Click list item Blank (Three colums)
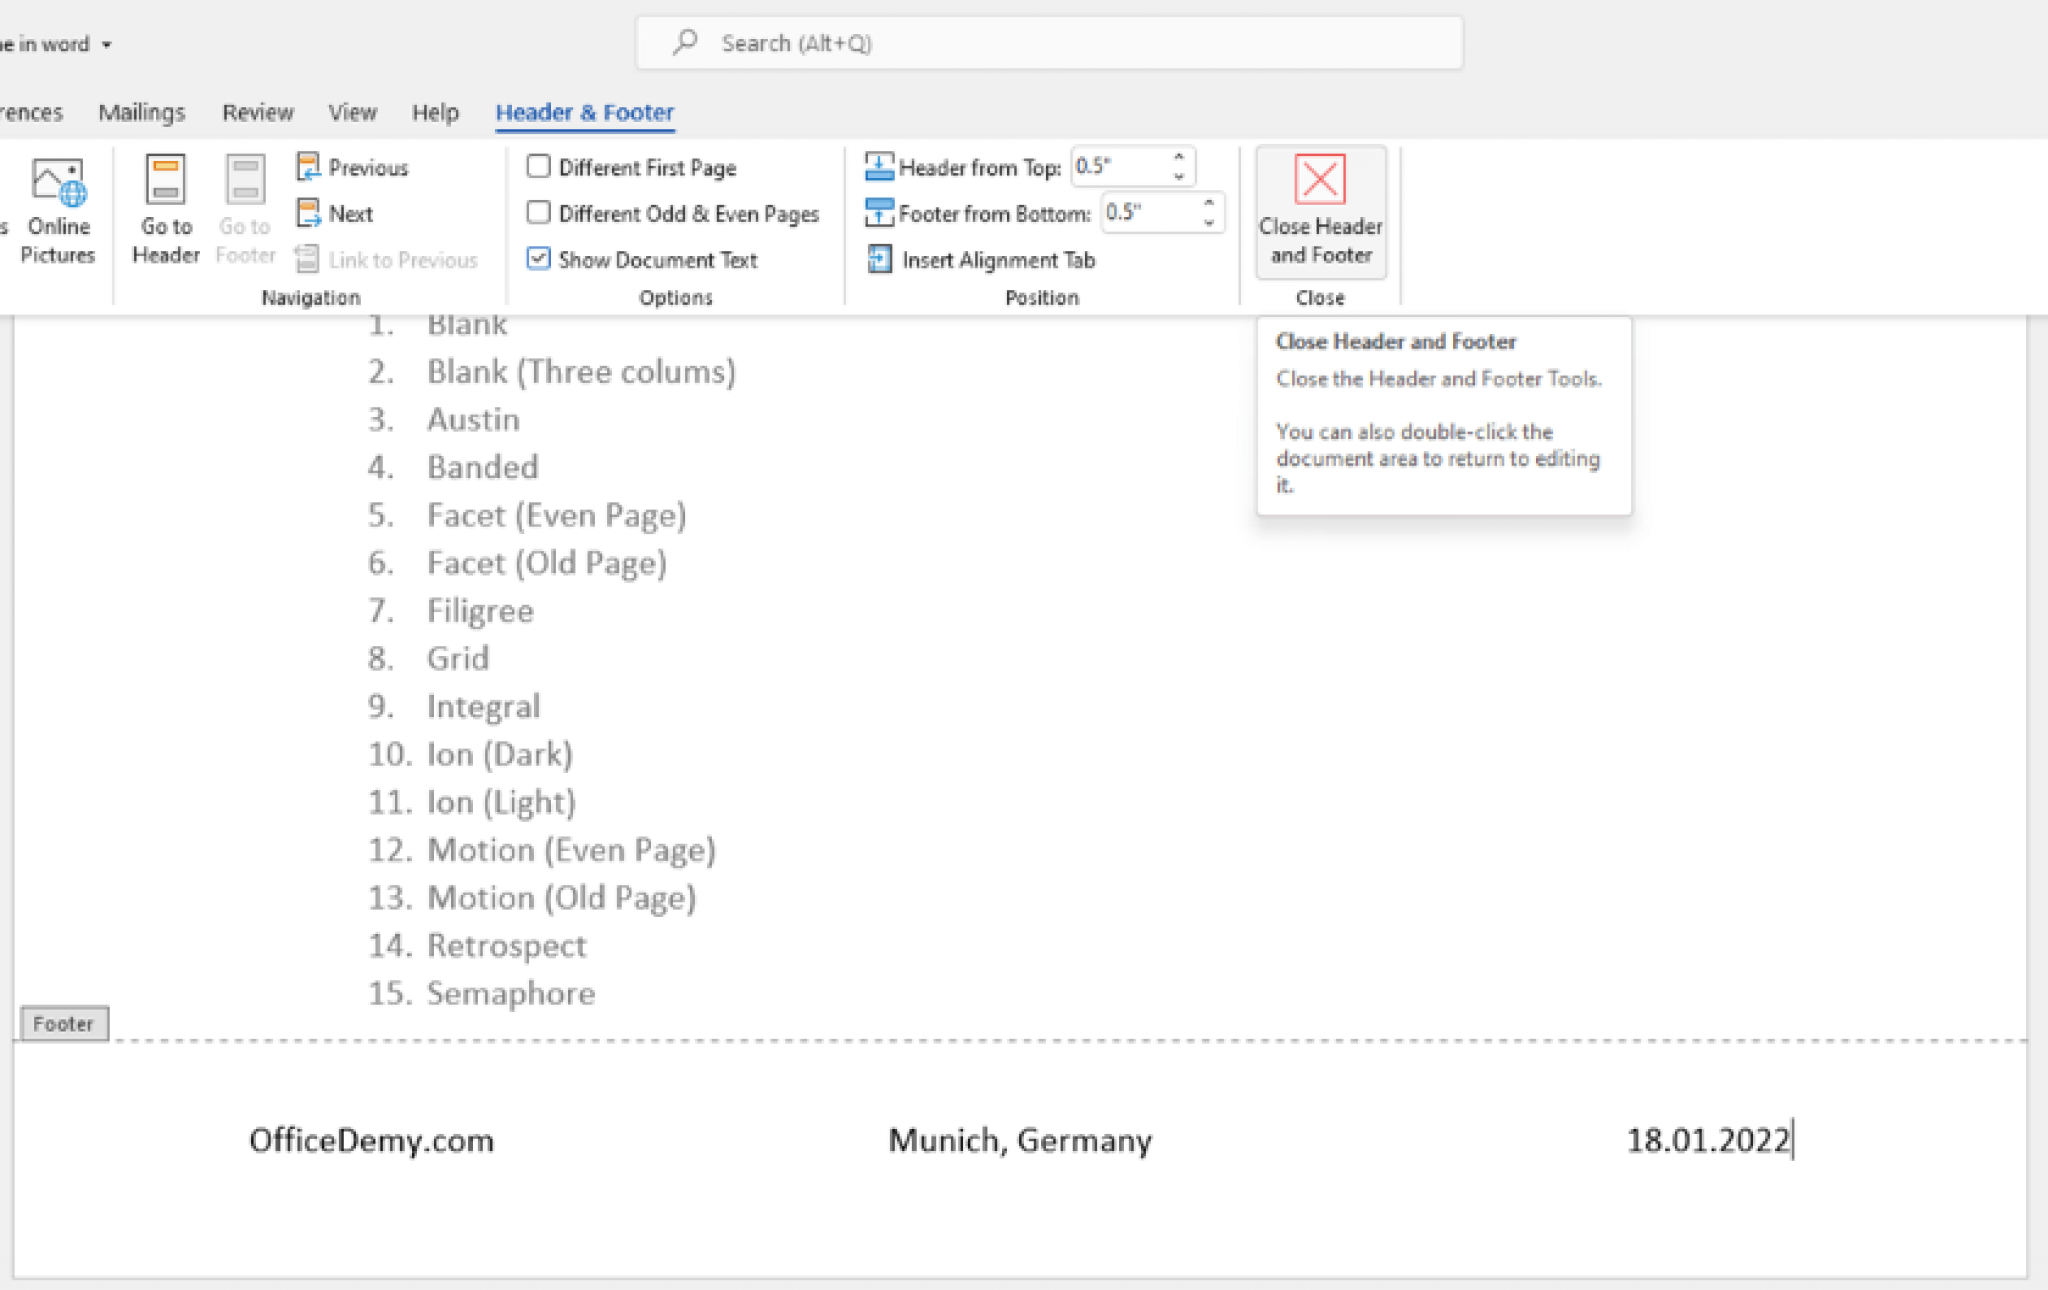2048x1290 pixels. (581, 372)
